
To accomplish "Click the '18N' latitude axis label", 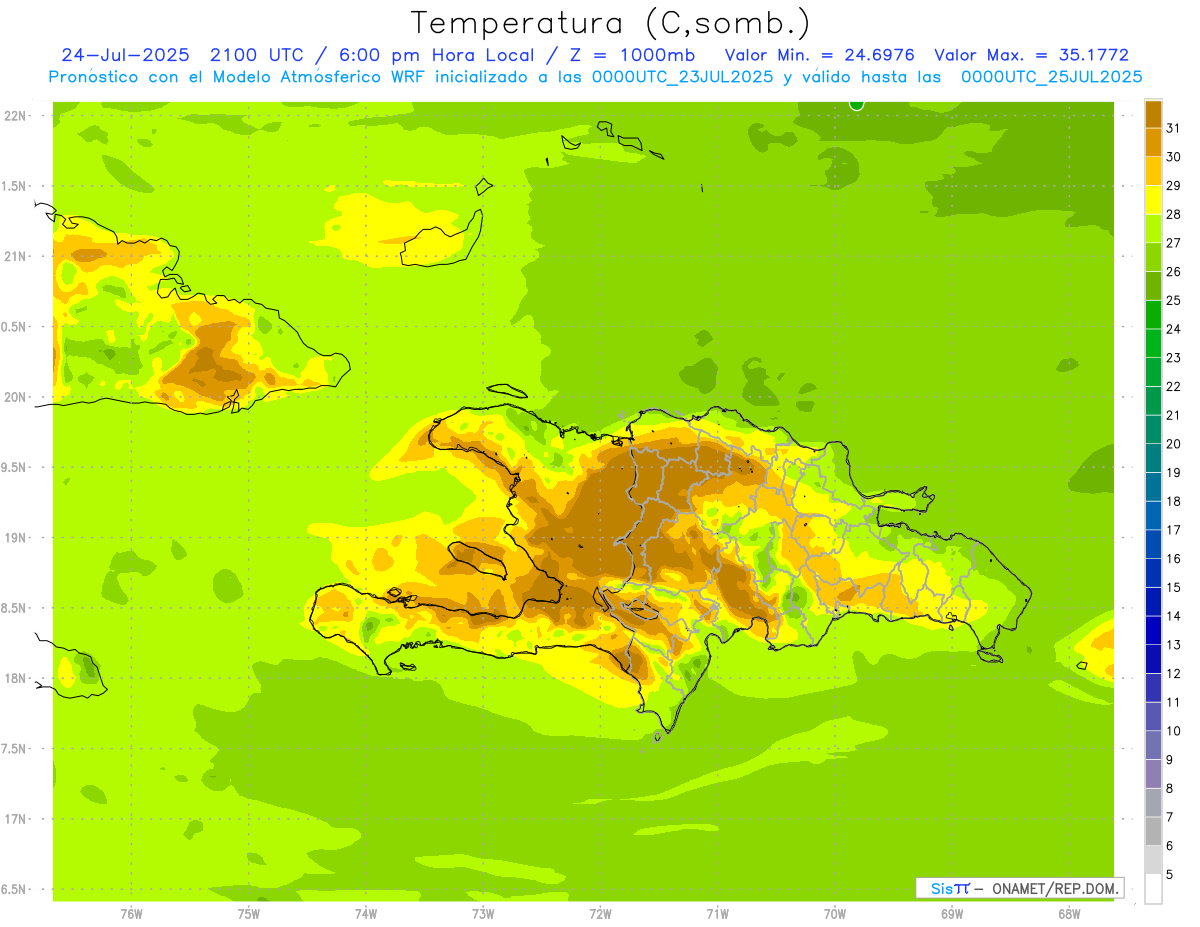I will pyautogui.click(x=15, y=678).
